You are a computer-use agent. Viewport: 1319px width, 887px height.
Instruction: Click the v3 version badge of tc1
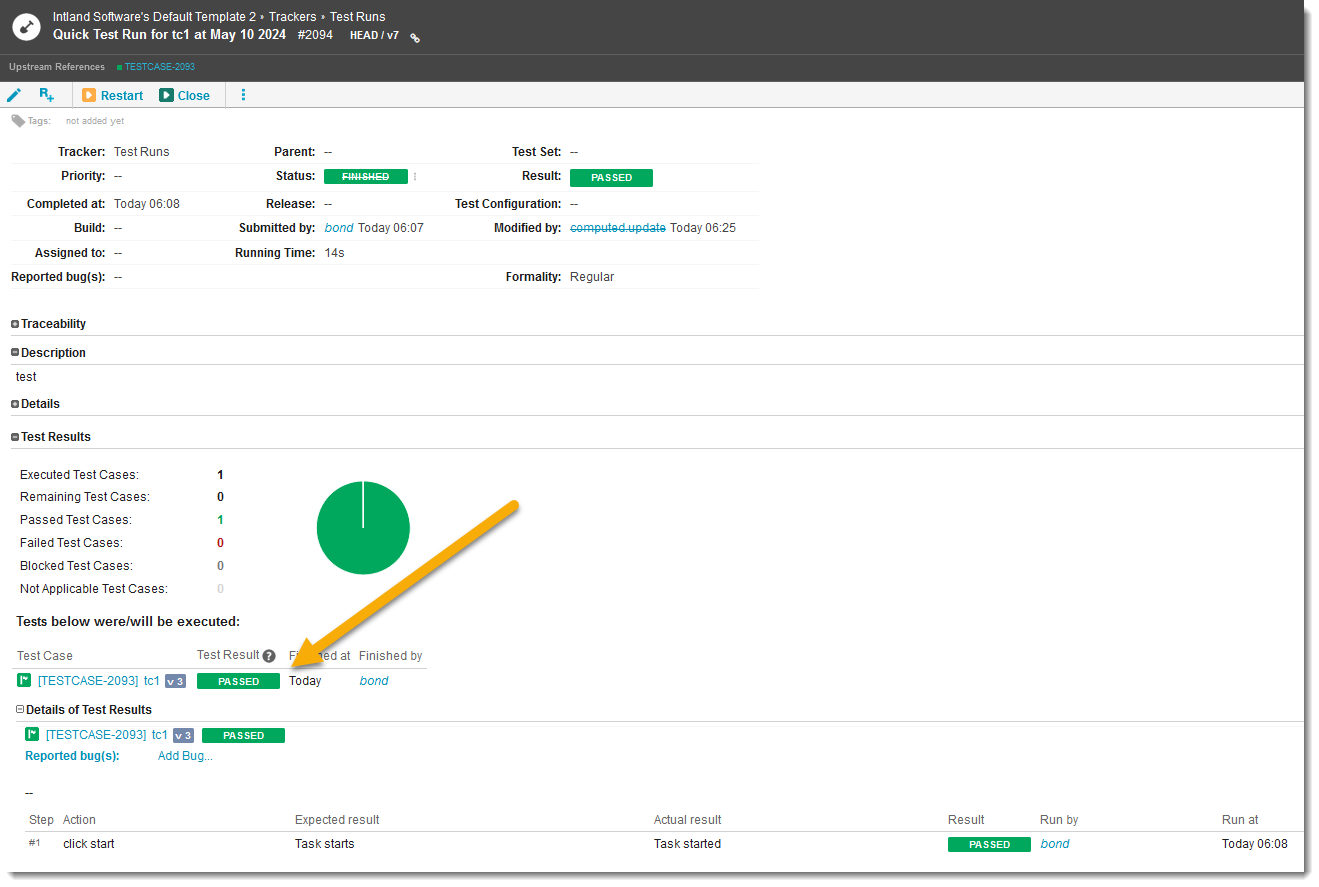click(175, 680)
